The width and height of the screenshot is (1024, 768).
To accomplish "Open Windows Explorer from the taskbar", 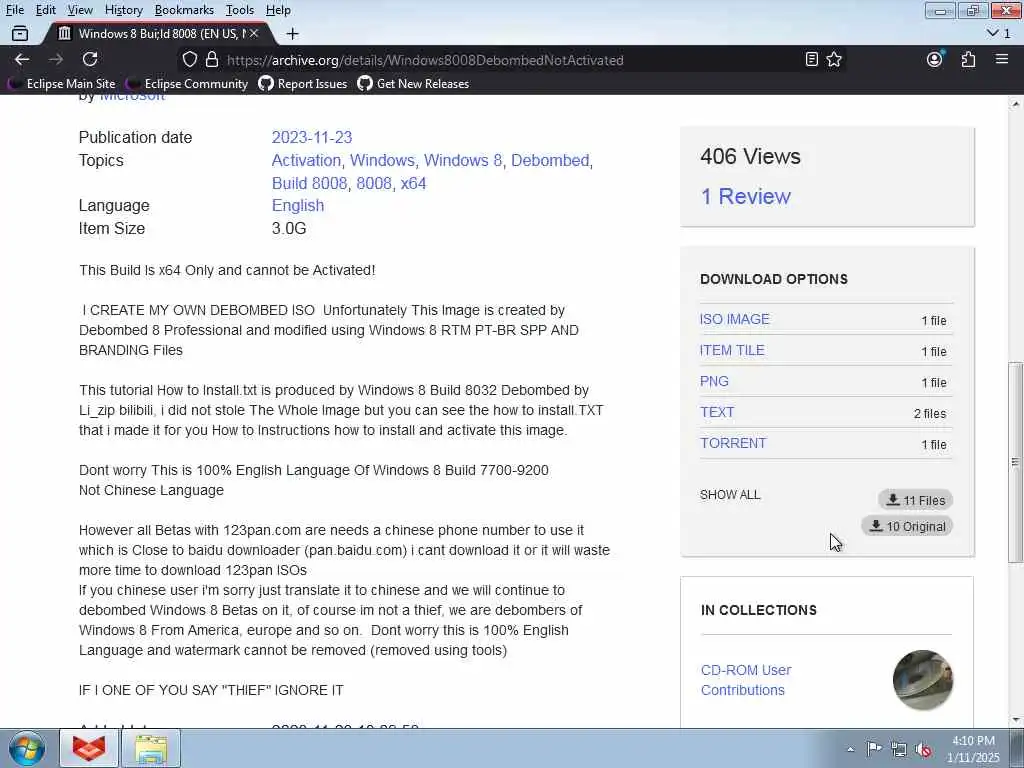I will coord(151,748).
